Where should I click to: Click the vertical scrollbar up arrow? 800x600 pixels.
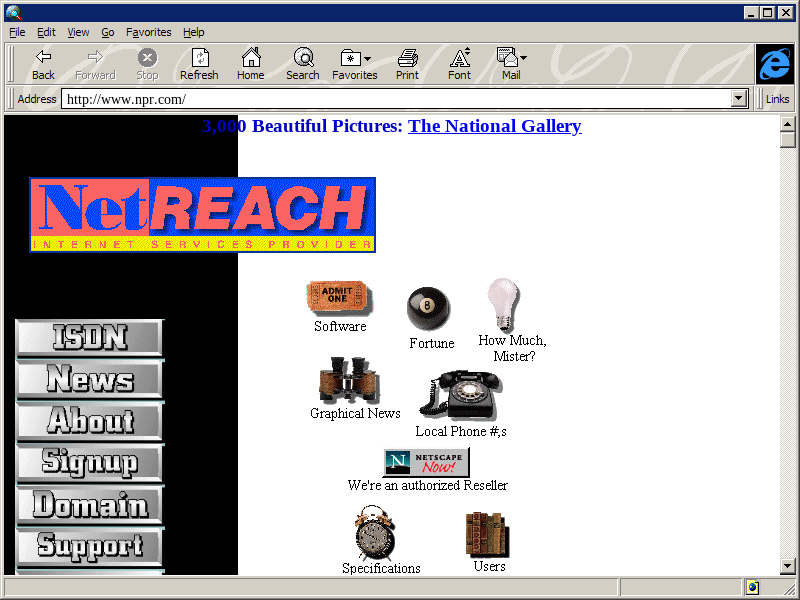tap(788, 123)
